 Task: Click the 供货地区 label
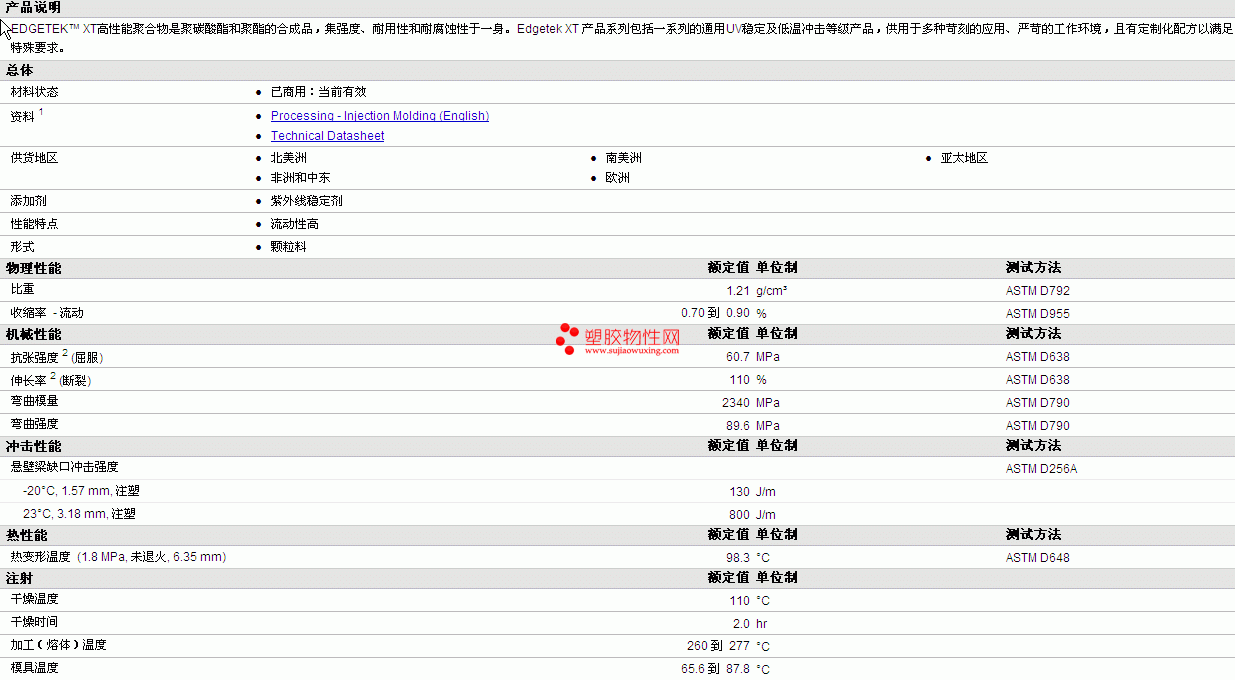[x=35, y=158]
